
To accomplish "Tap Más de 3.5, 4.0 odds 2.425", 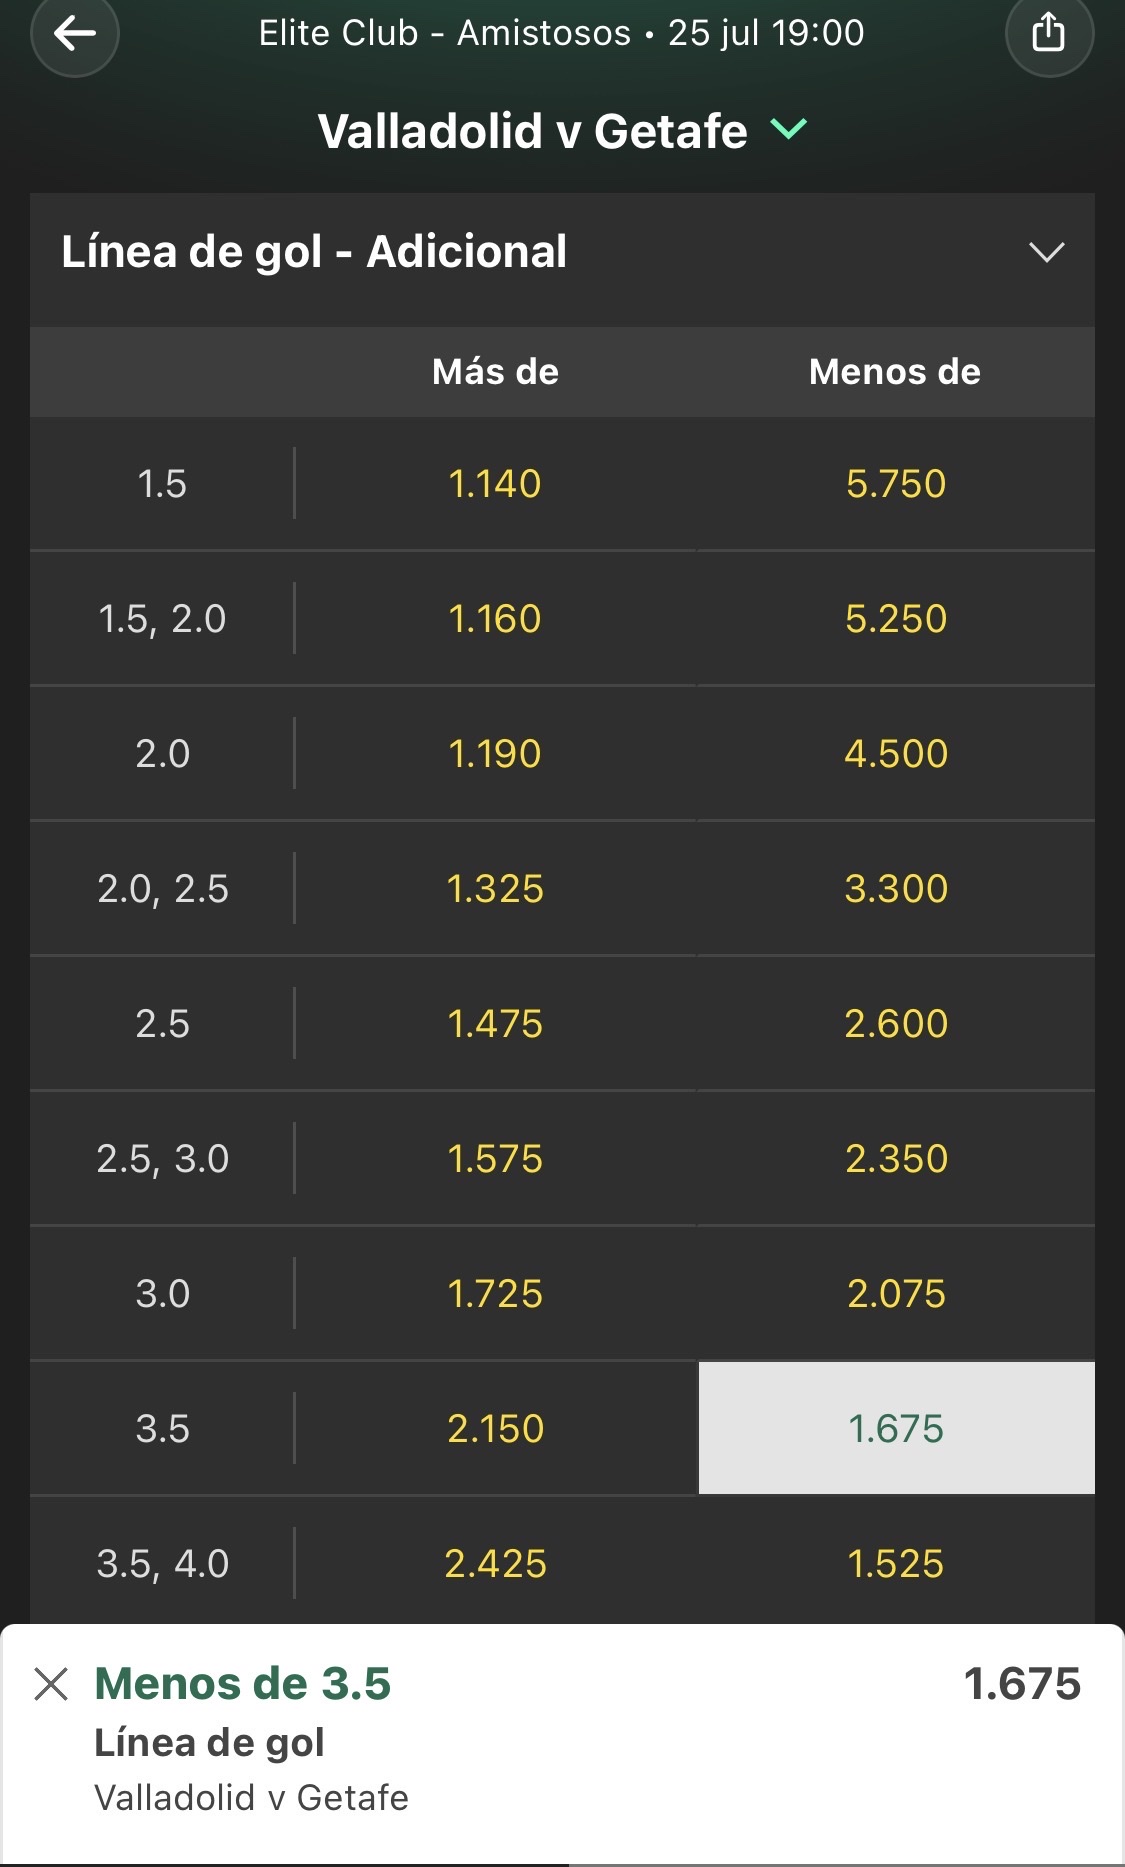I will coord(495,1563).
